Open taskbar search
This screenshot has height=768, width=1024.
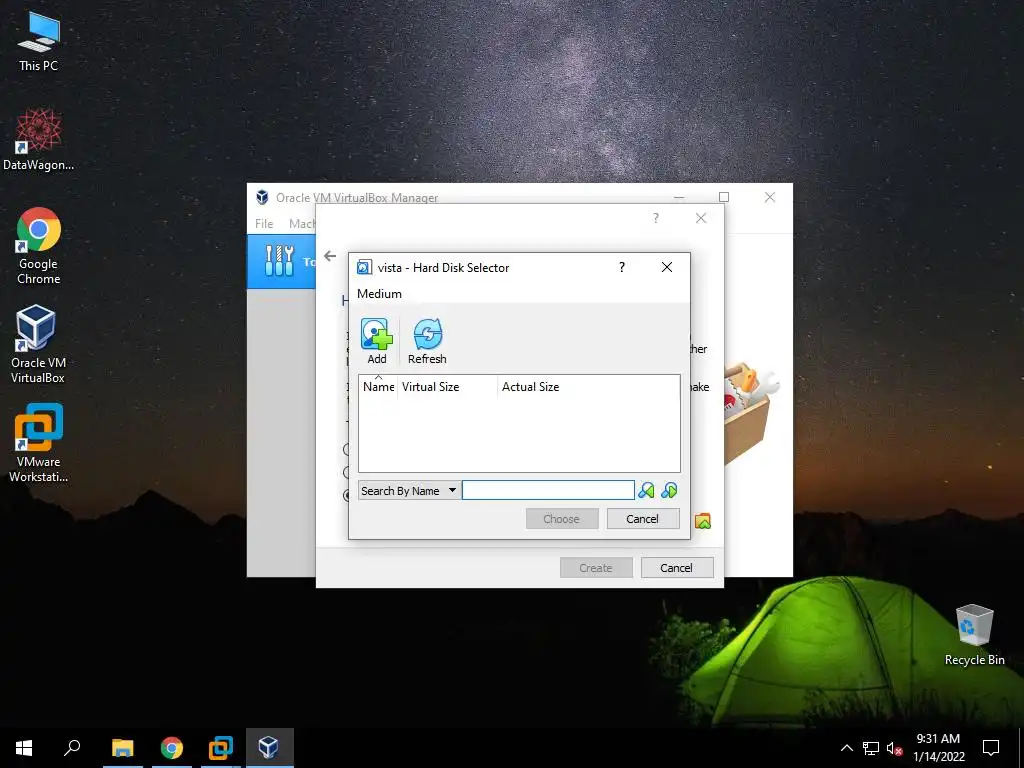pos(72,748)
